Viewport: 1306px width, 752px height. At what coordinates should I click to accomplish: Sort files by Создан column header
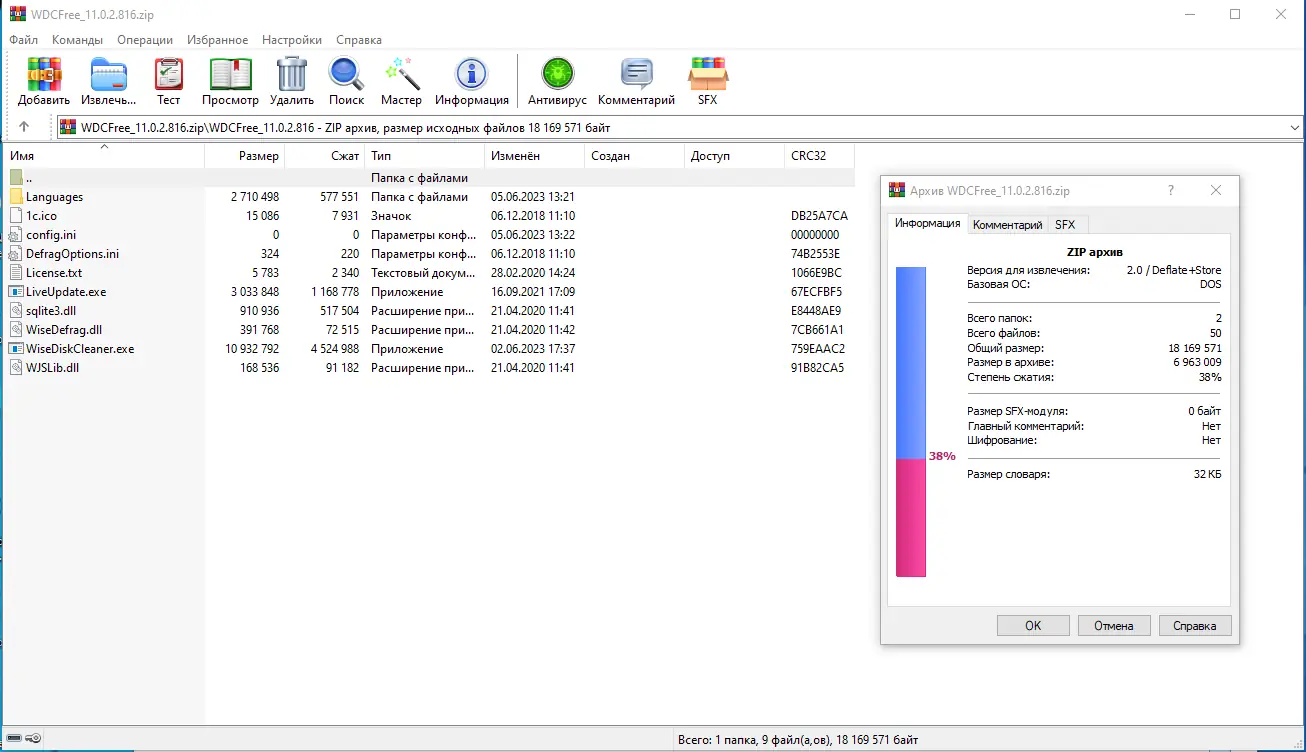(634, 156)
